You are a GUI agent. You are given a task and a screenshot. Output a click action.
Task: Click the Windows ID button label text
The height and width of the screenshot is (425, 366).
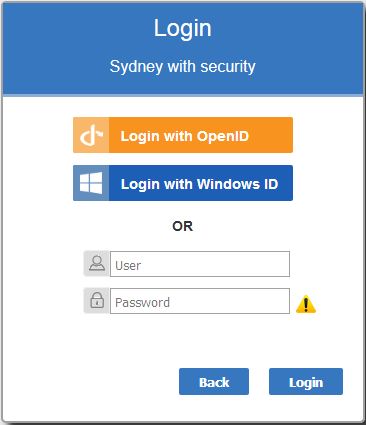tap(199, 184)
